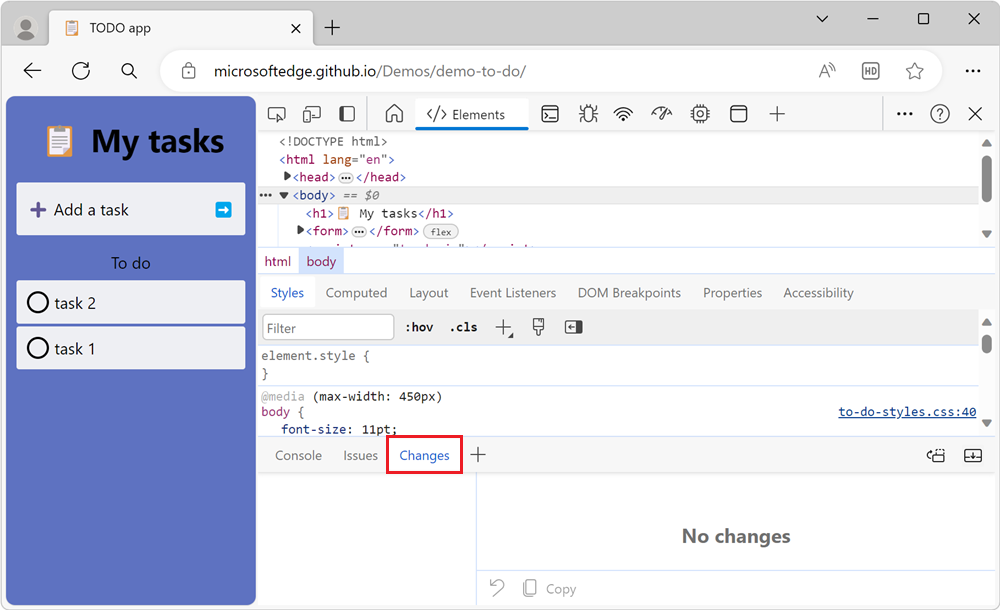The width and height of the screenshot is (1000, 610).
Task: Open the to-do-styles.css:40 link
Action: point(907,411)
